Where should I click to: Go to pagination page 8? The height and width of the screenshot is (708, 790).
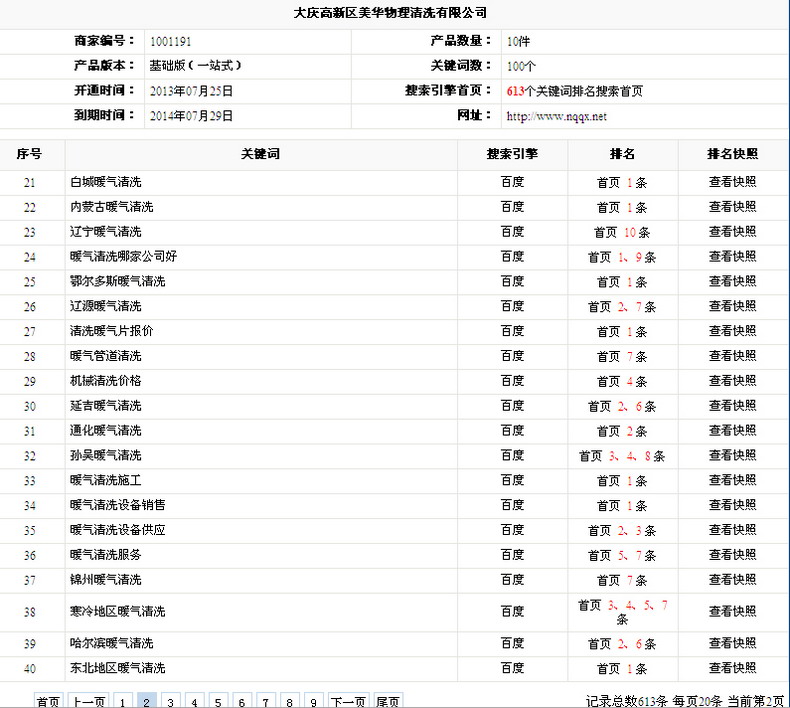point(289,701)
